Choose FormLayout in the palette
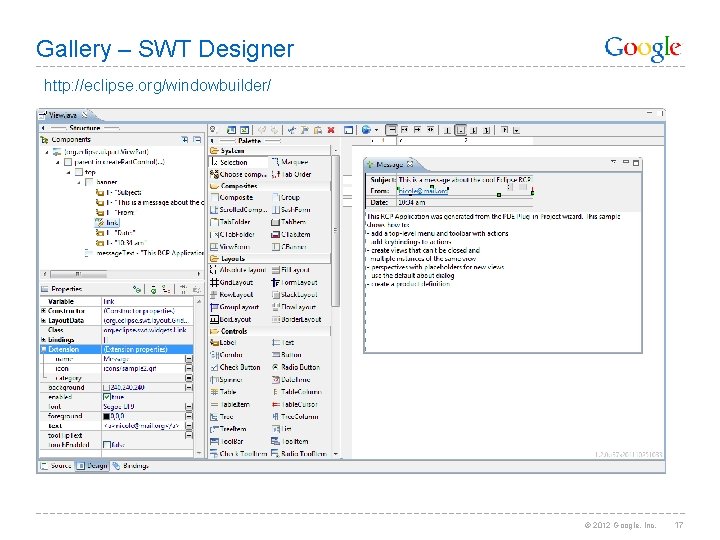This screenshot has height=540, width=720. pyautogui.click(x=294, y=282)
